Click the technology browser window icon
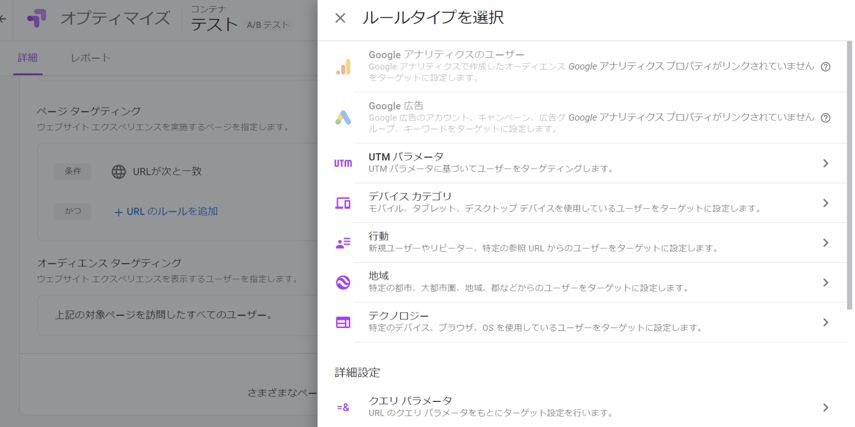The height and width of the screenshot is (427, 855). tap(343, 322)
